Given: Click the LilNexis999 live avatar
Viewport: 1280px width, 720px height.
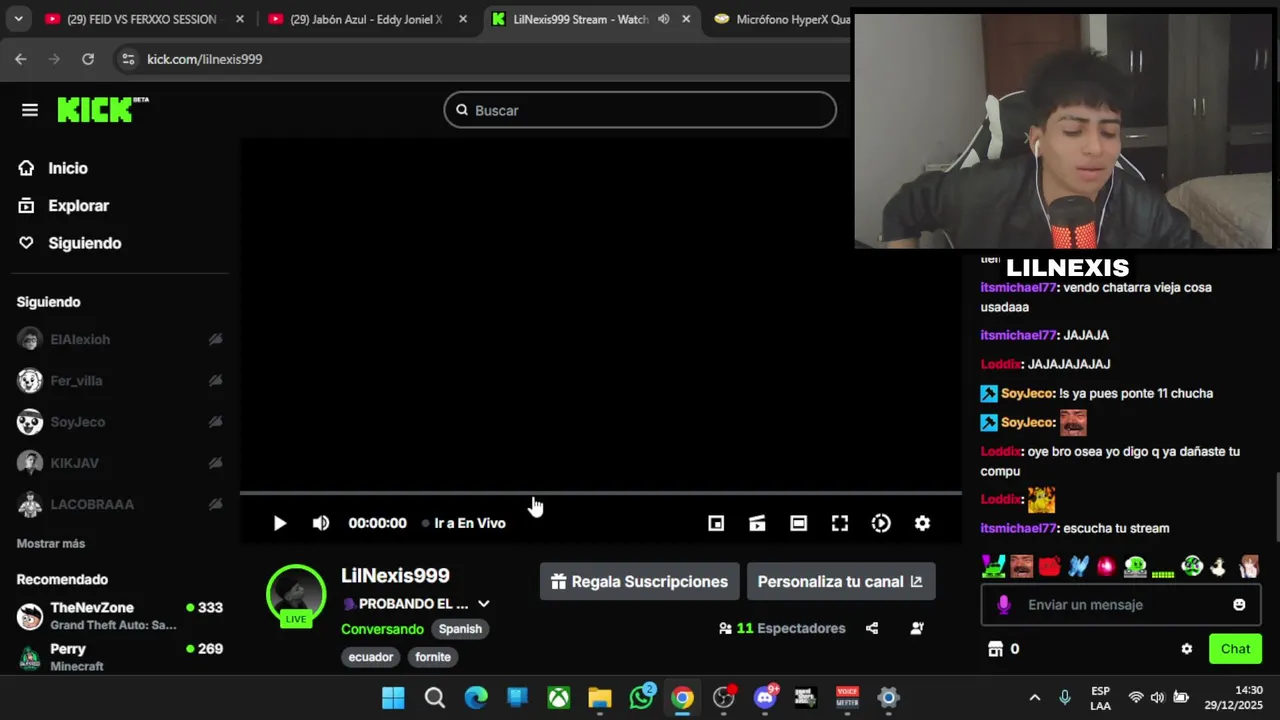Looking at the screenshot, I should (296, 595).
